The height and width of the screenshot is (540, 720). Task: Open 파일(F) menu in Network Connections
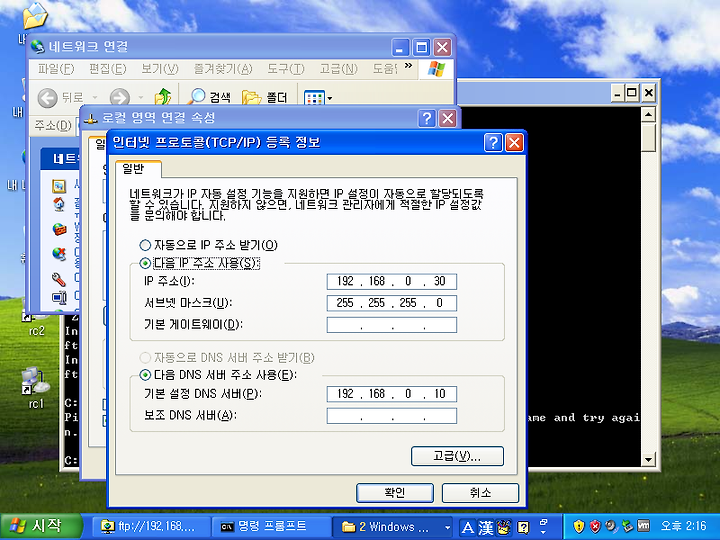tap(56, 69)
